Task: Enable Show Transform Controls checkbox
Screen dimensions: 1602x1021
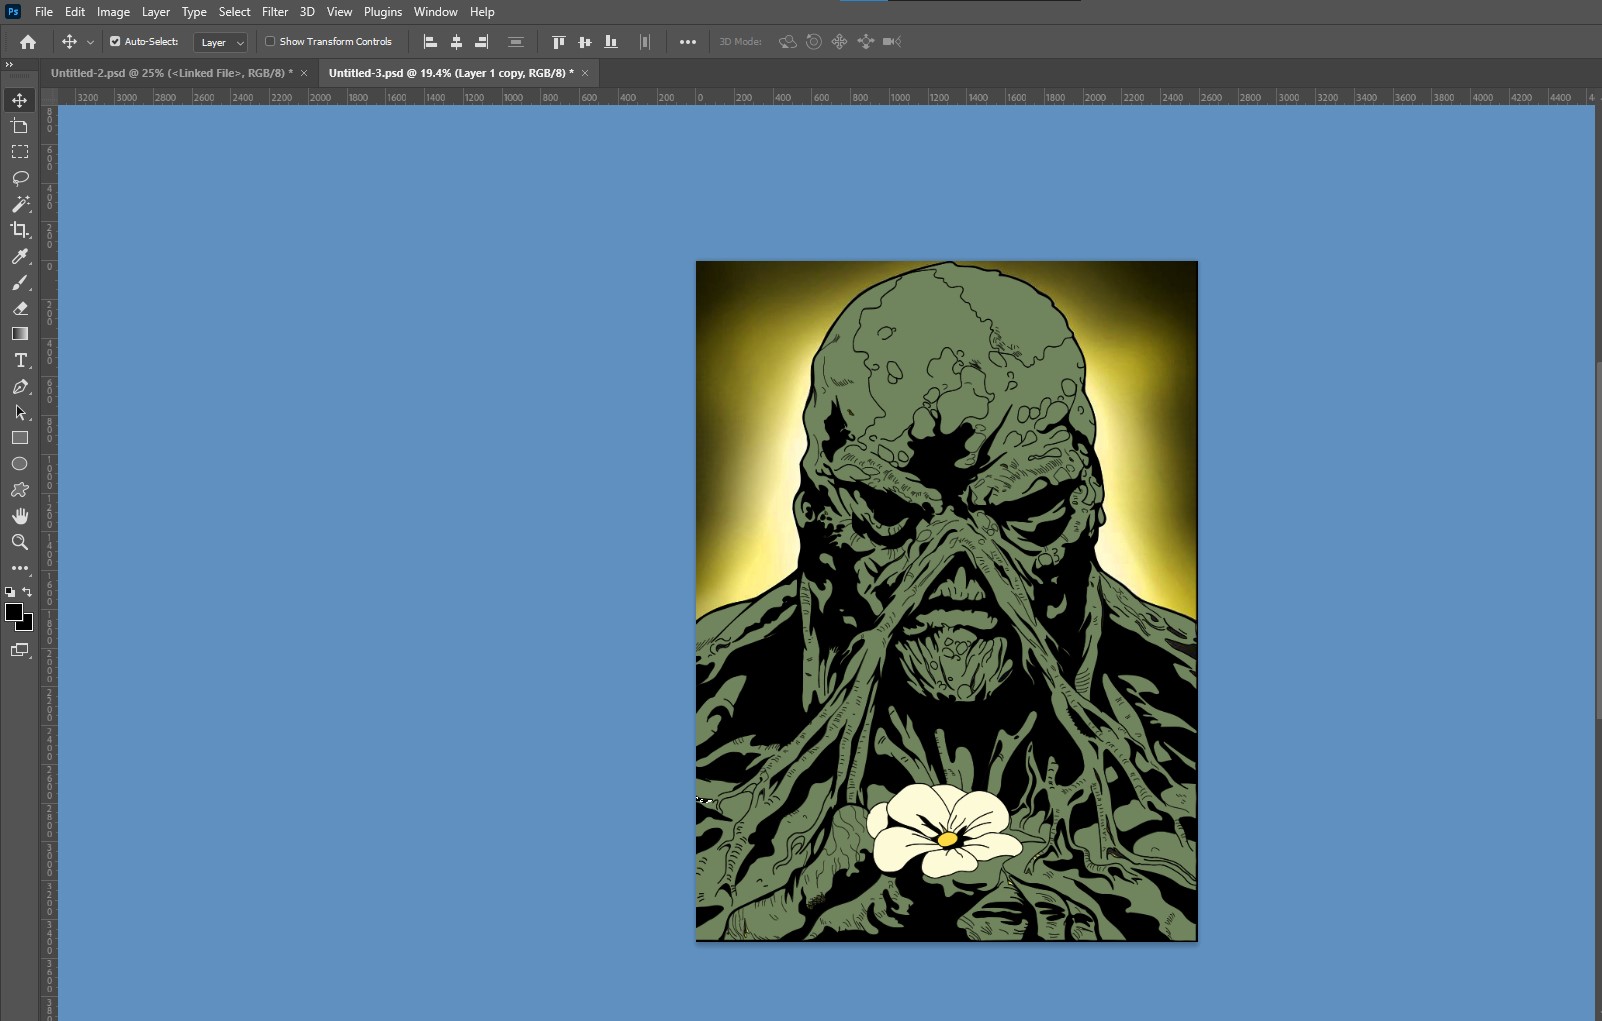Action: (x=270, y=42)
